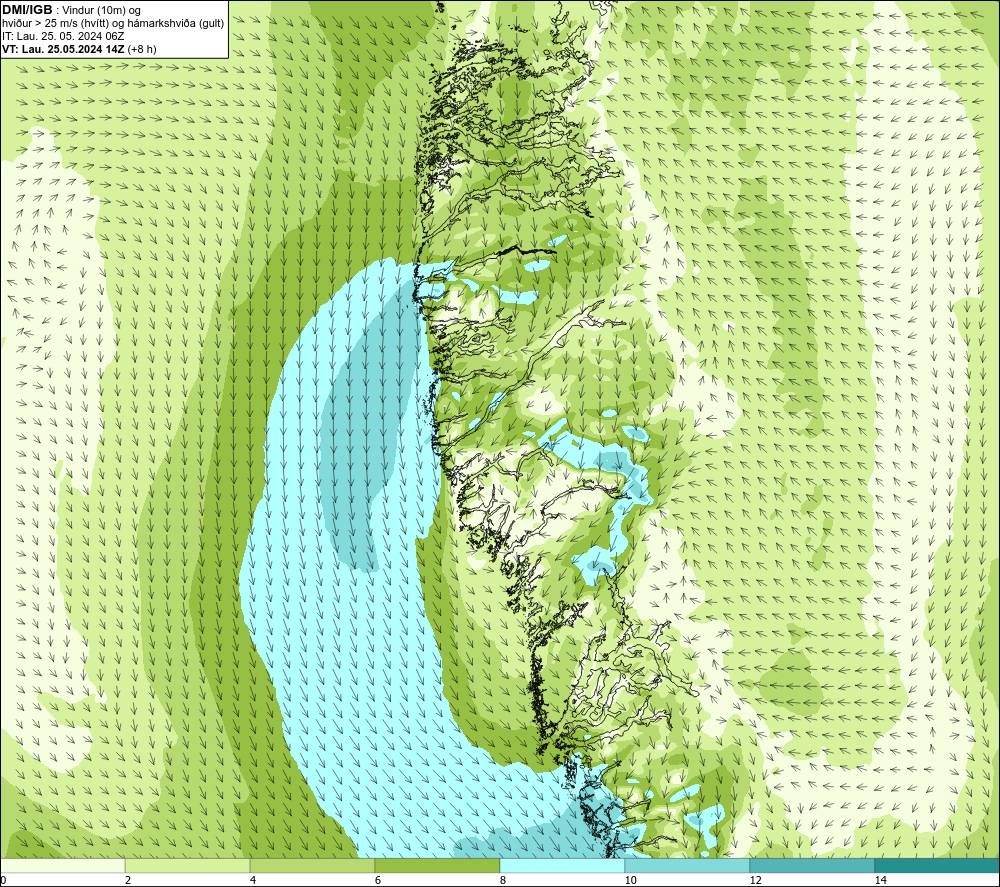Click the legend tick label 2
The height and width of the screenshot is (887, 1000).
pyautogui.click(x=128, y=880)
